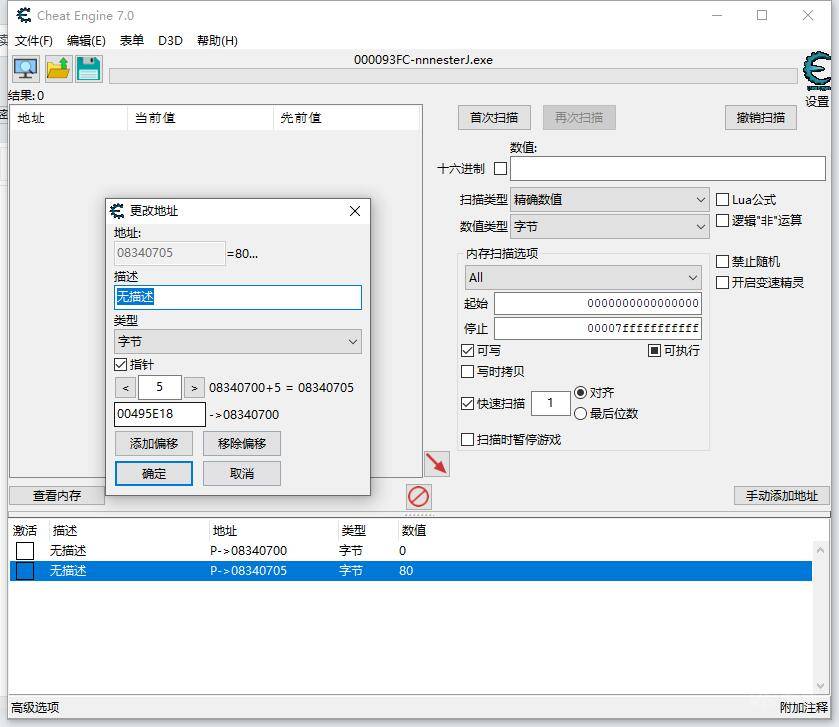839x727 pixels.
Task: Click the base address 00495E18 field
Action: pos(159,415)
